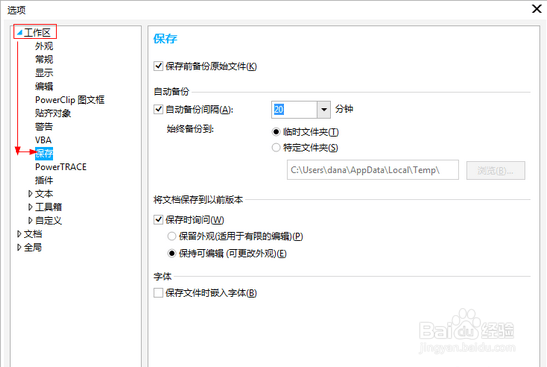The image size is (547, 367).
Task: Select 文本 label in the tree
Action: pyautogui.click(x=44, y=194)
